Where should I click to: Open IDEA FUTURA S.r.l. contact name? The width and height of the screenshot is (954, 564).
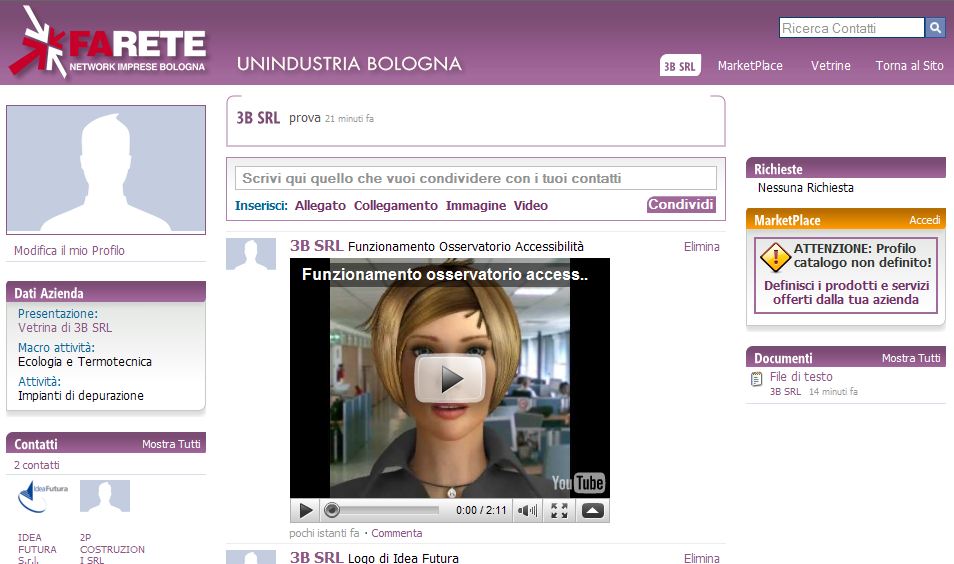[x=37, y=549]
